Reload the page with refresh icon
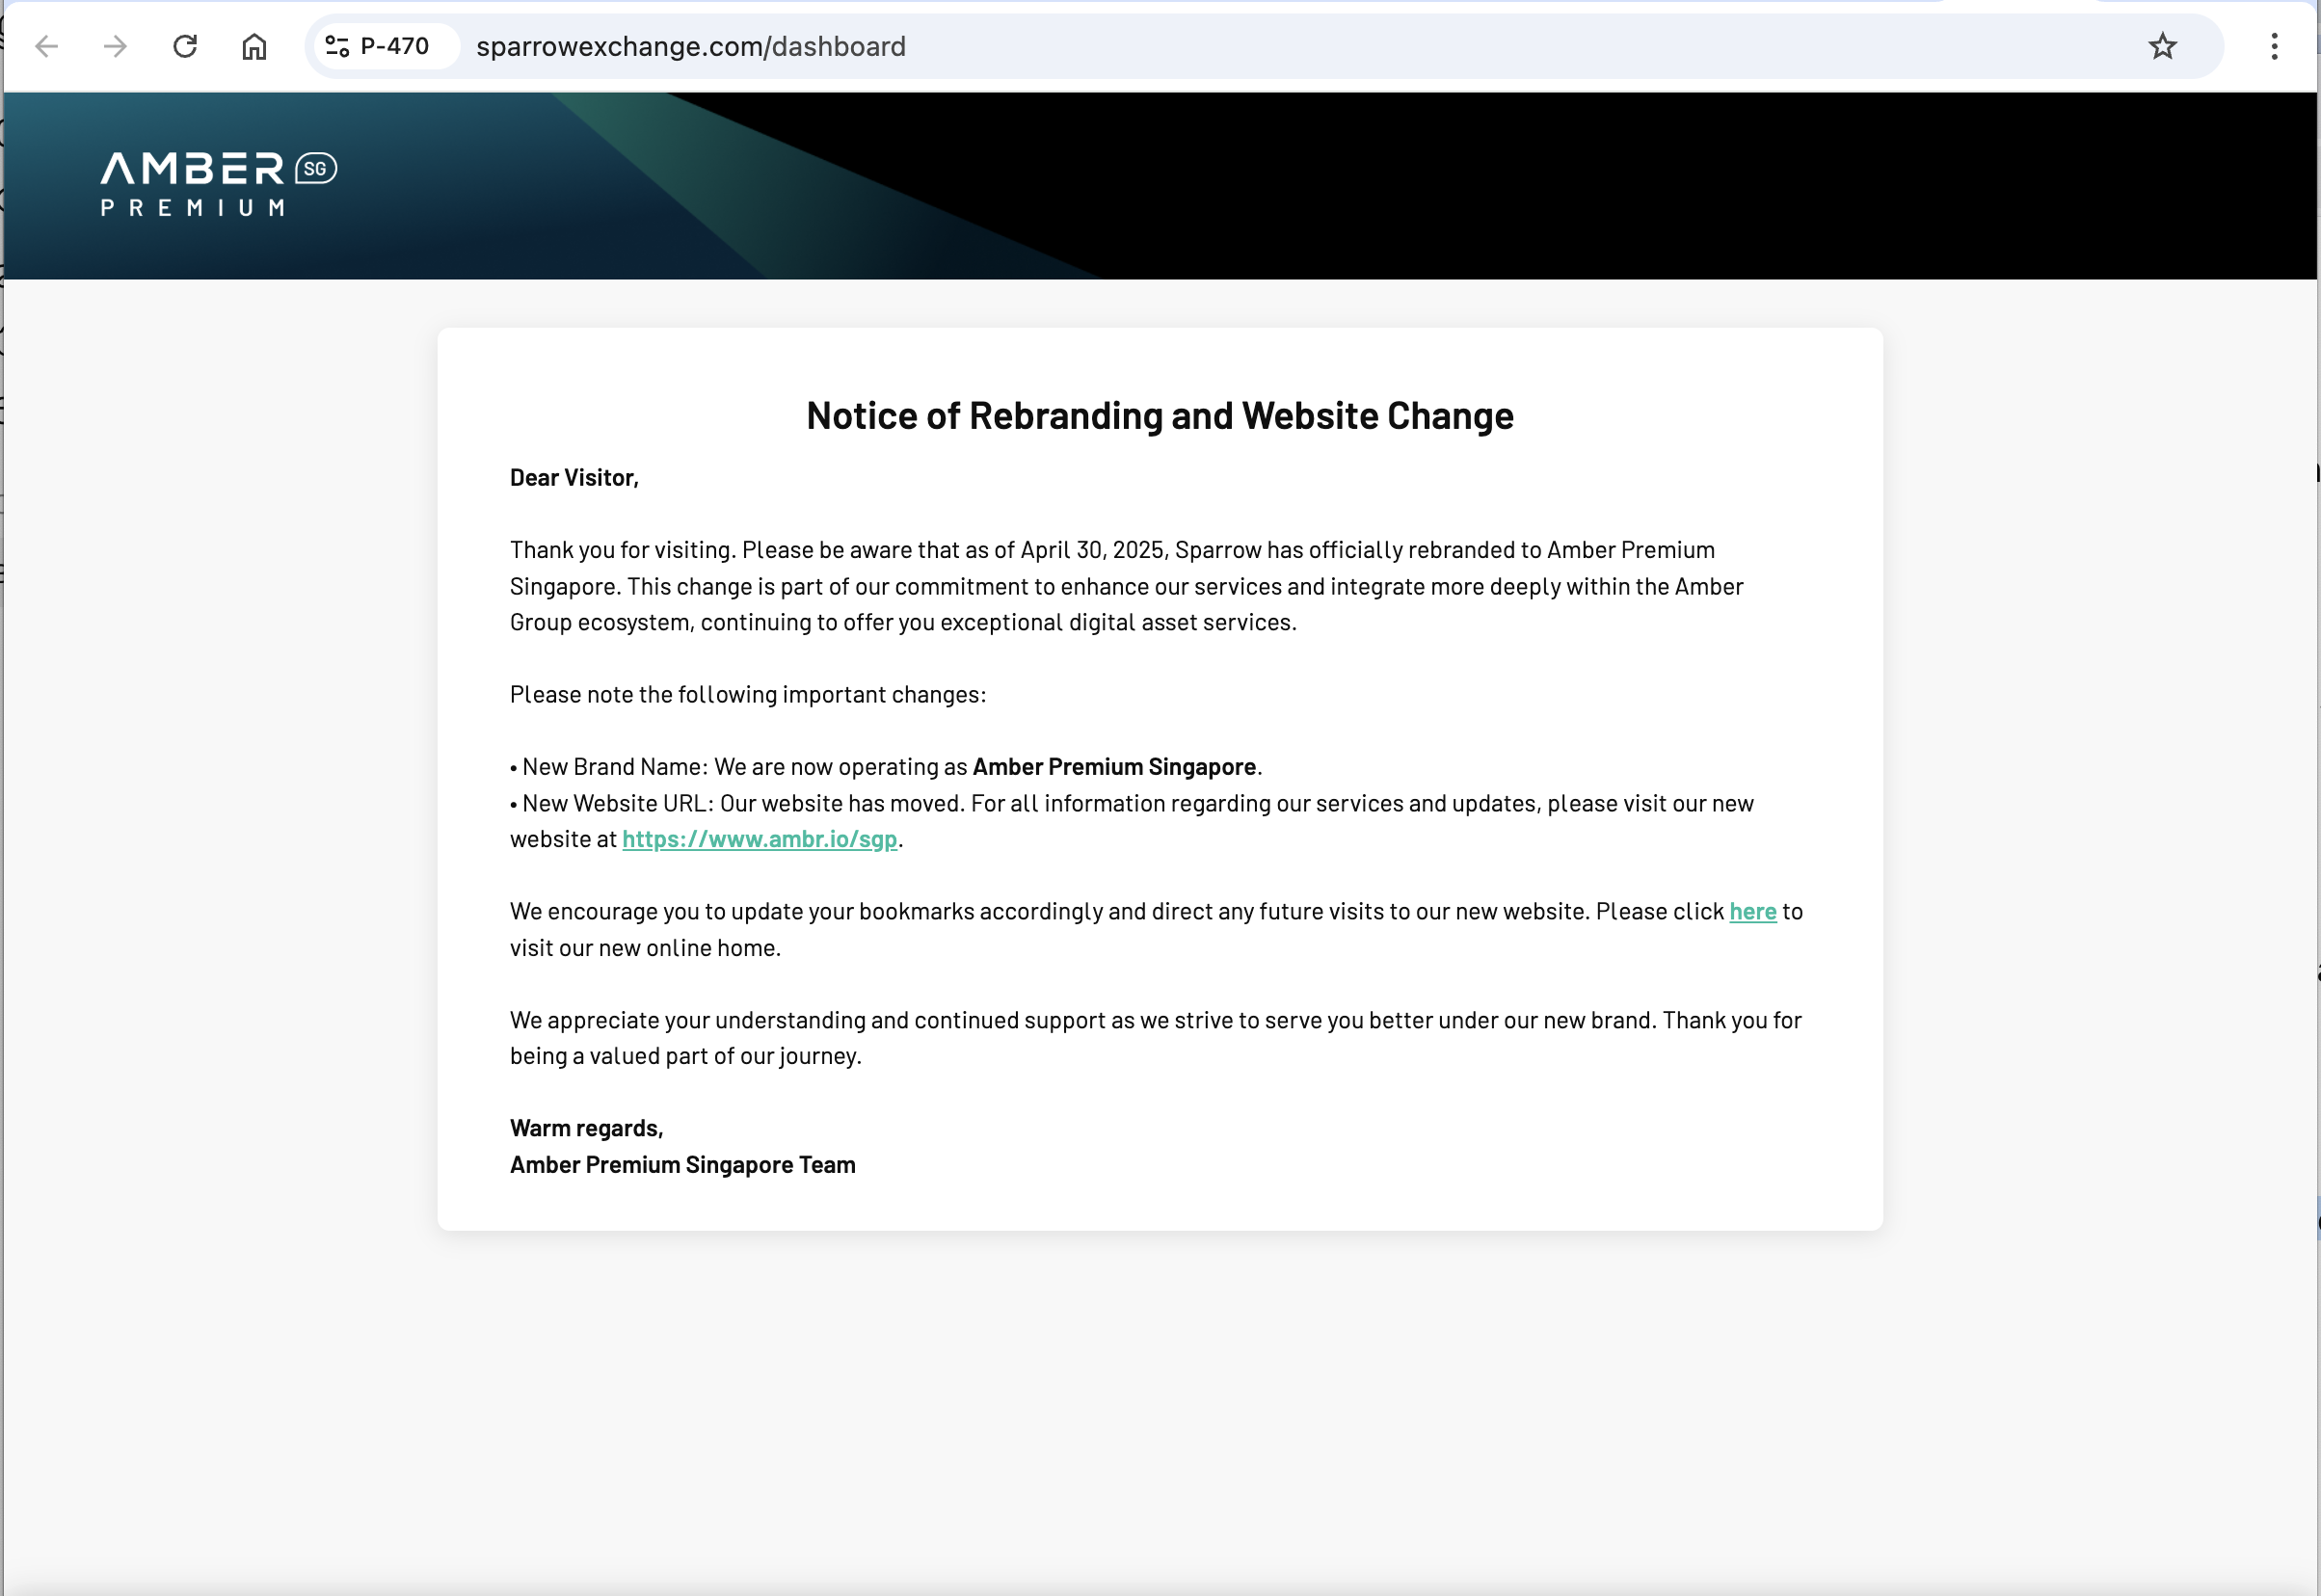Image resolution: width=2321 pixels, height=1596 pixels. (x=185, y=46)
